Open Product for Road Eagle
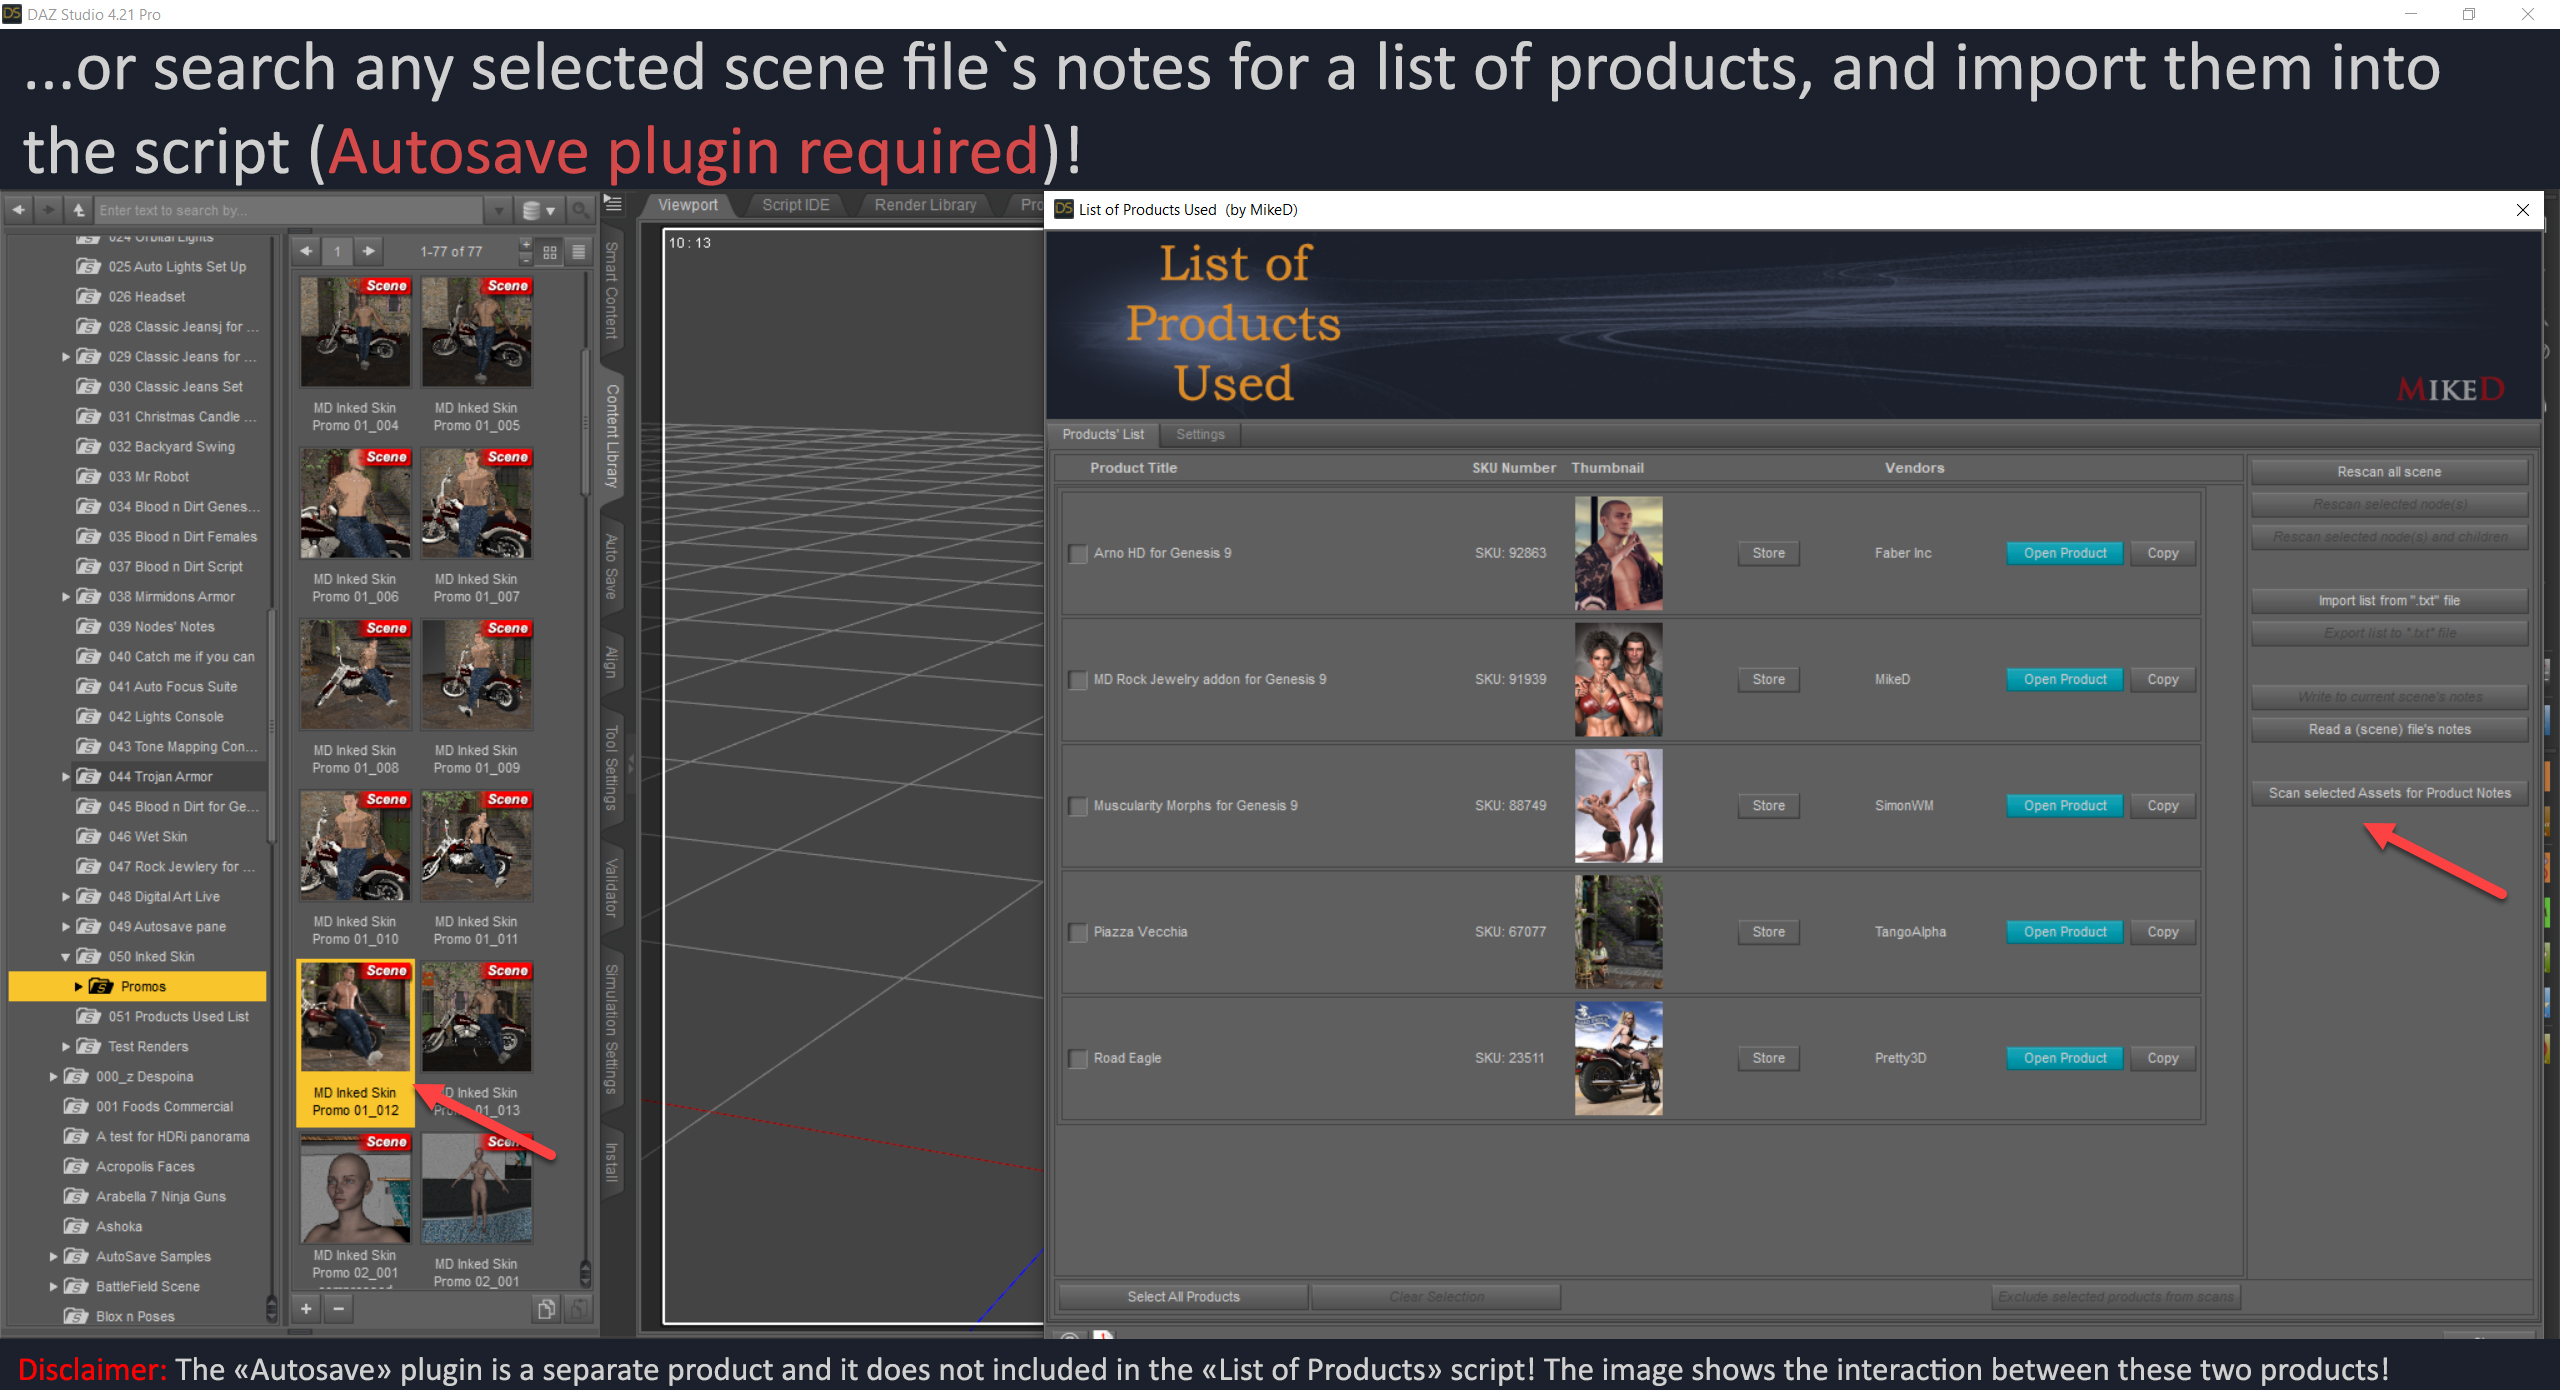The height and width of the screenshot is (1390, 2560). click(x=2064, y=1058)
